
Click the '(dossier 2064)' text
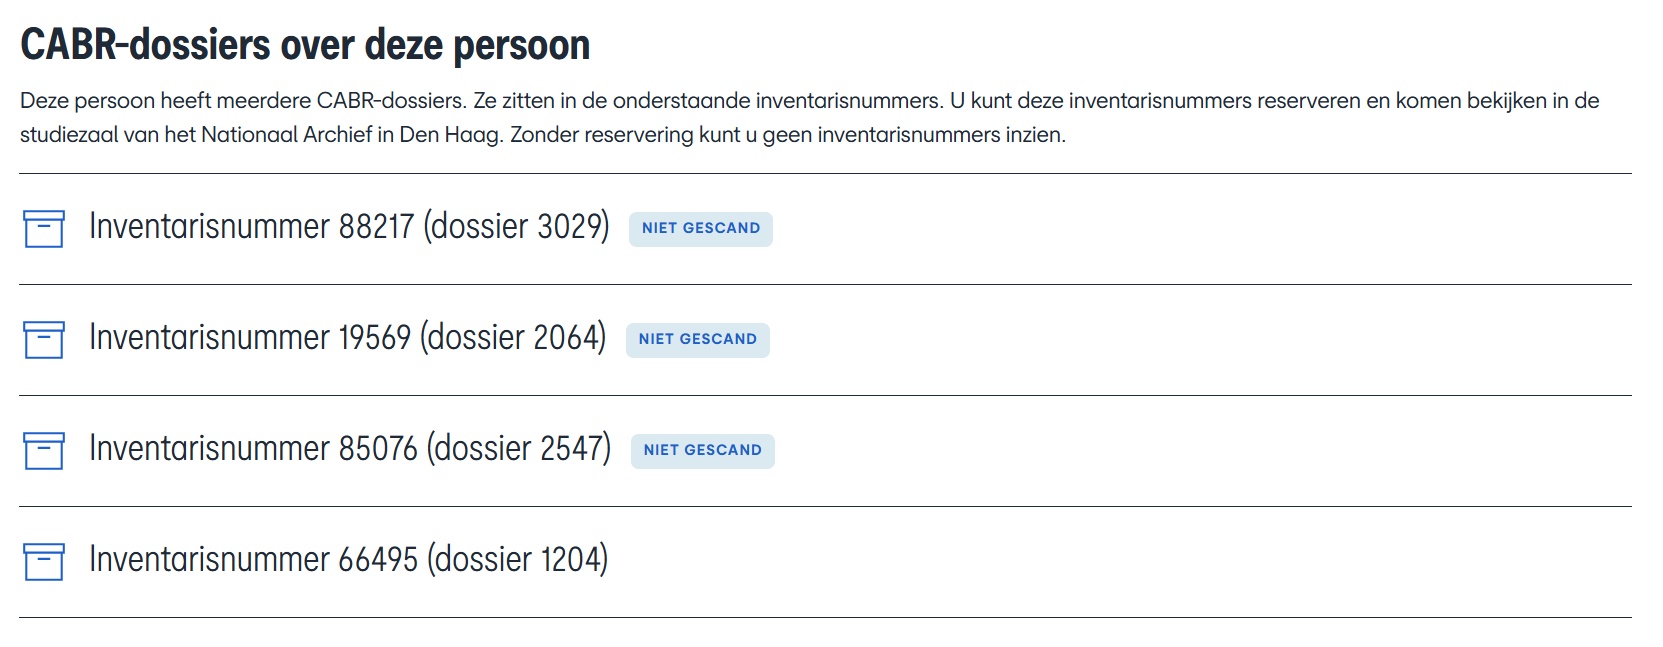pos(513,338)
